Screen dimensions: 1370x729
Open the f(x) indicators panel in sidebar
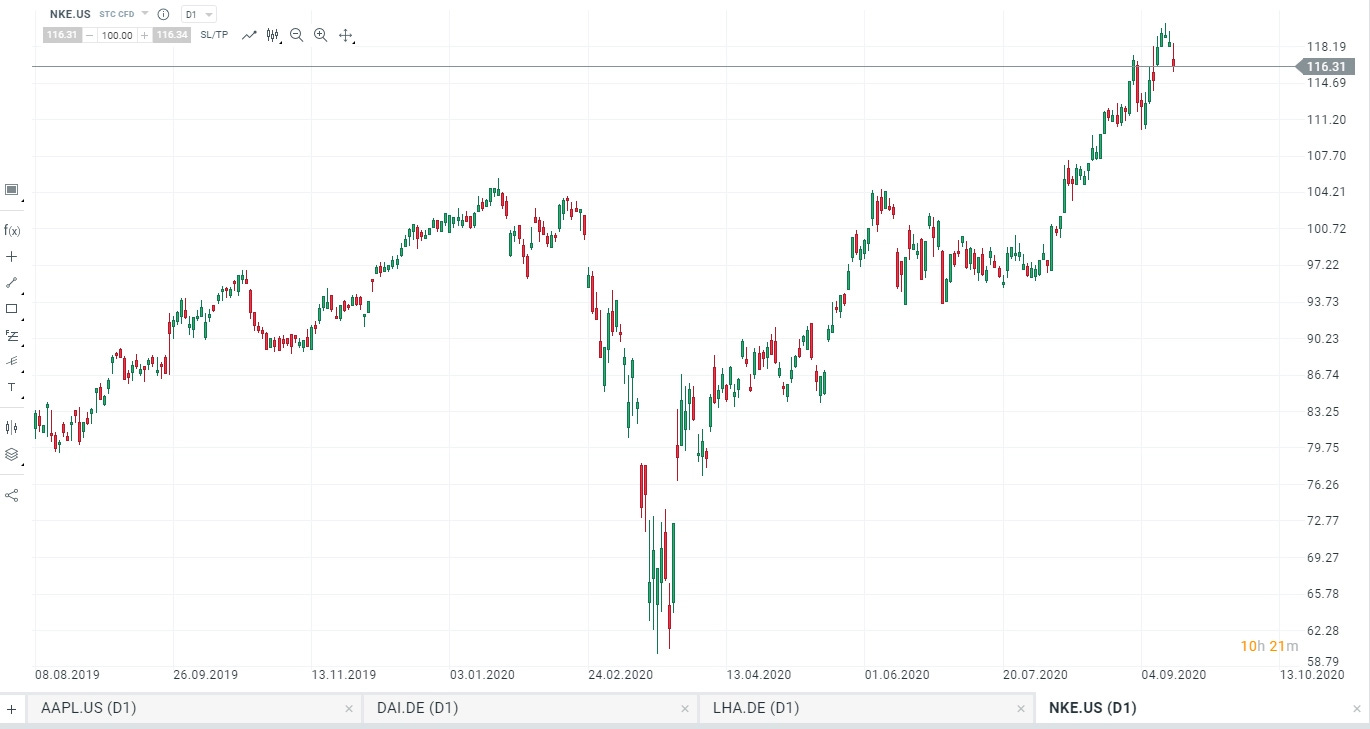pos(12,230)
